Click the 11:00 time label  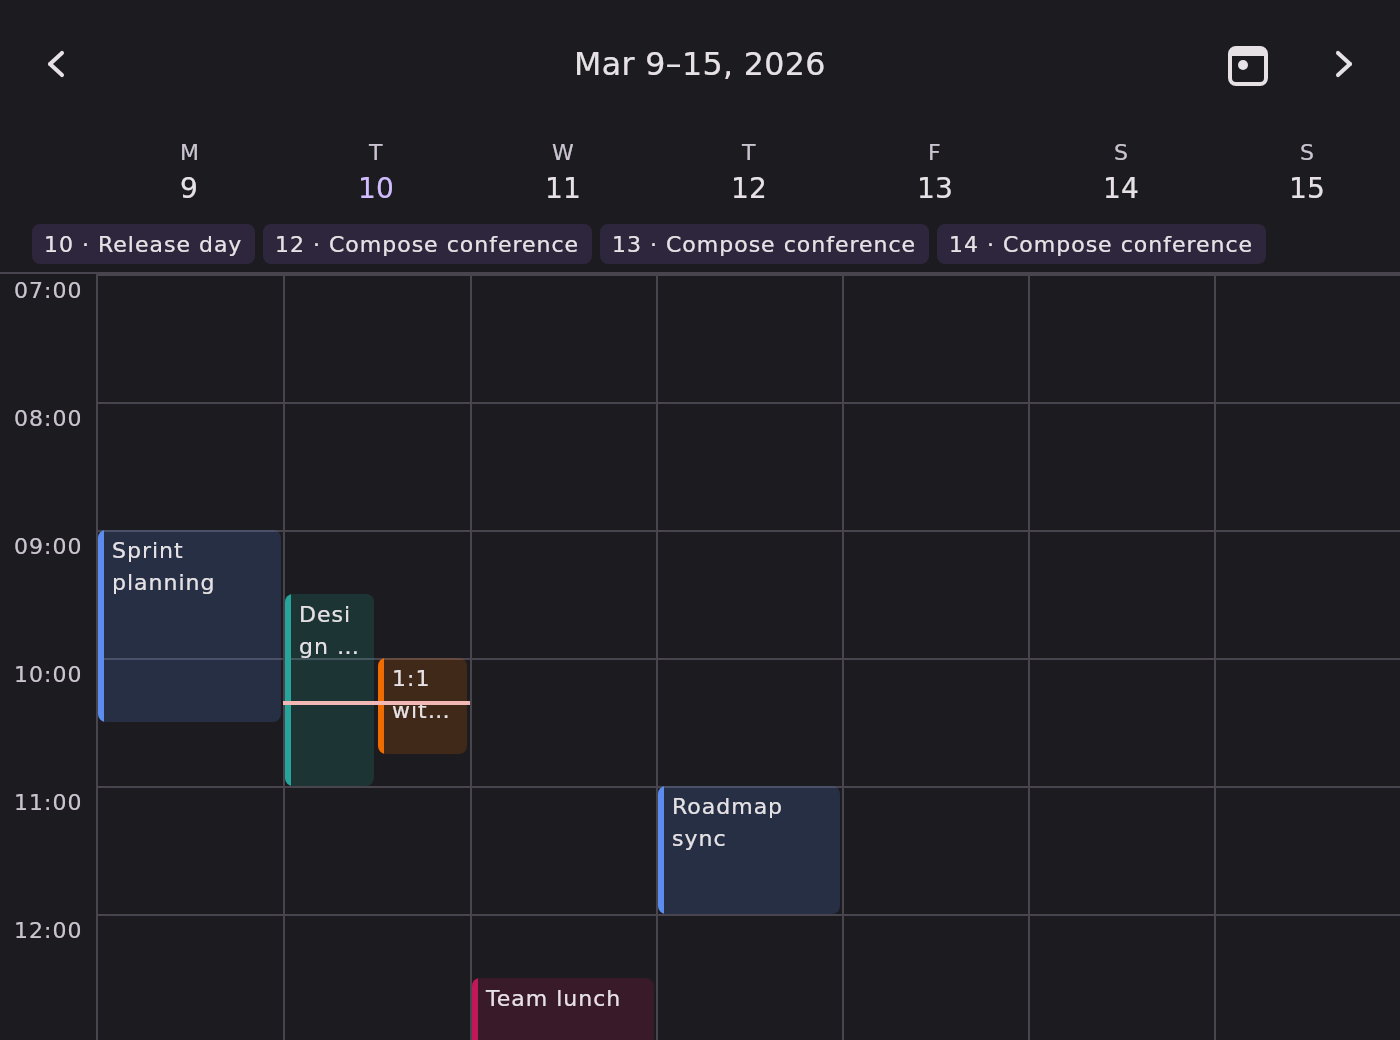(x=48, y=802)
